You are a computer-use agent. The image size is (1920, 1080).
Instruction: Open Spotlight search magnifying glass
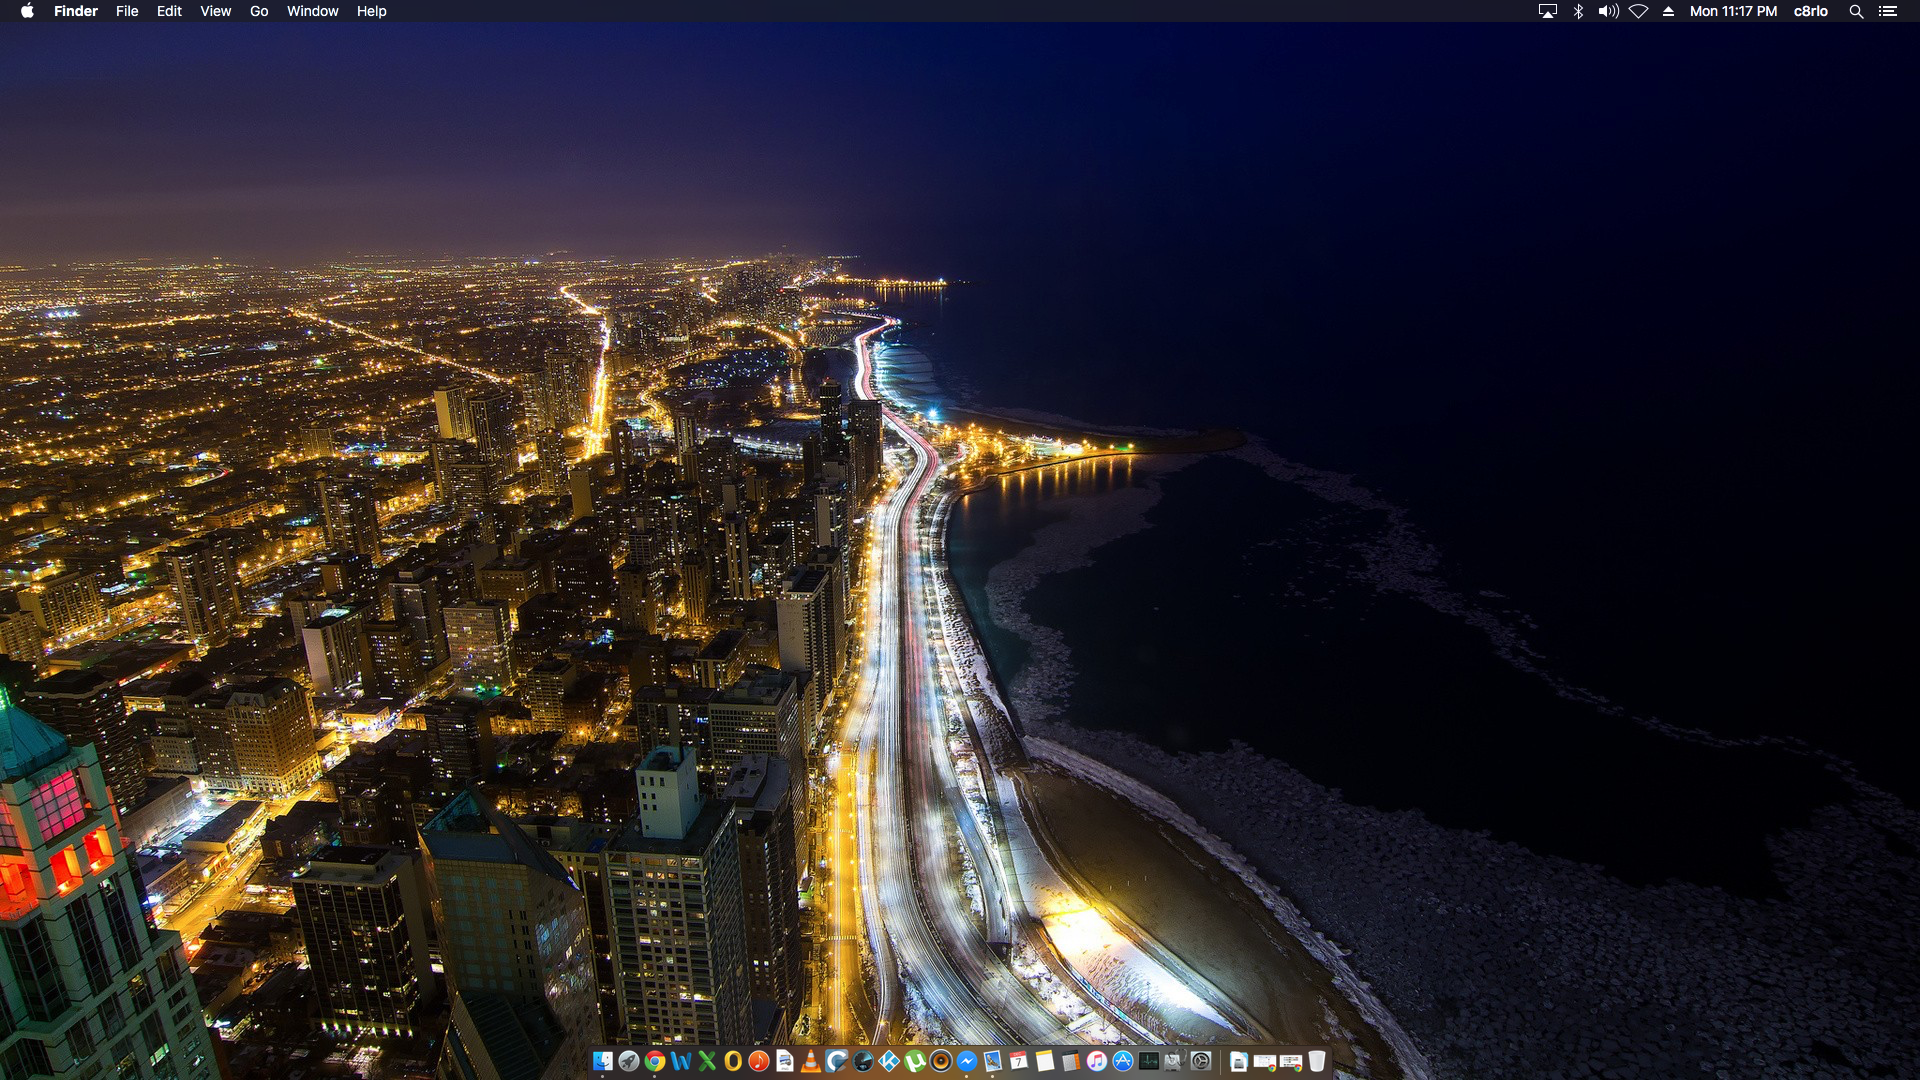[1856, 11]
